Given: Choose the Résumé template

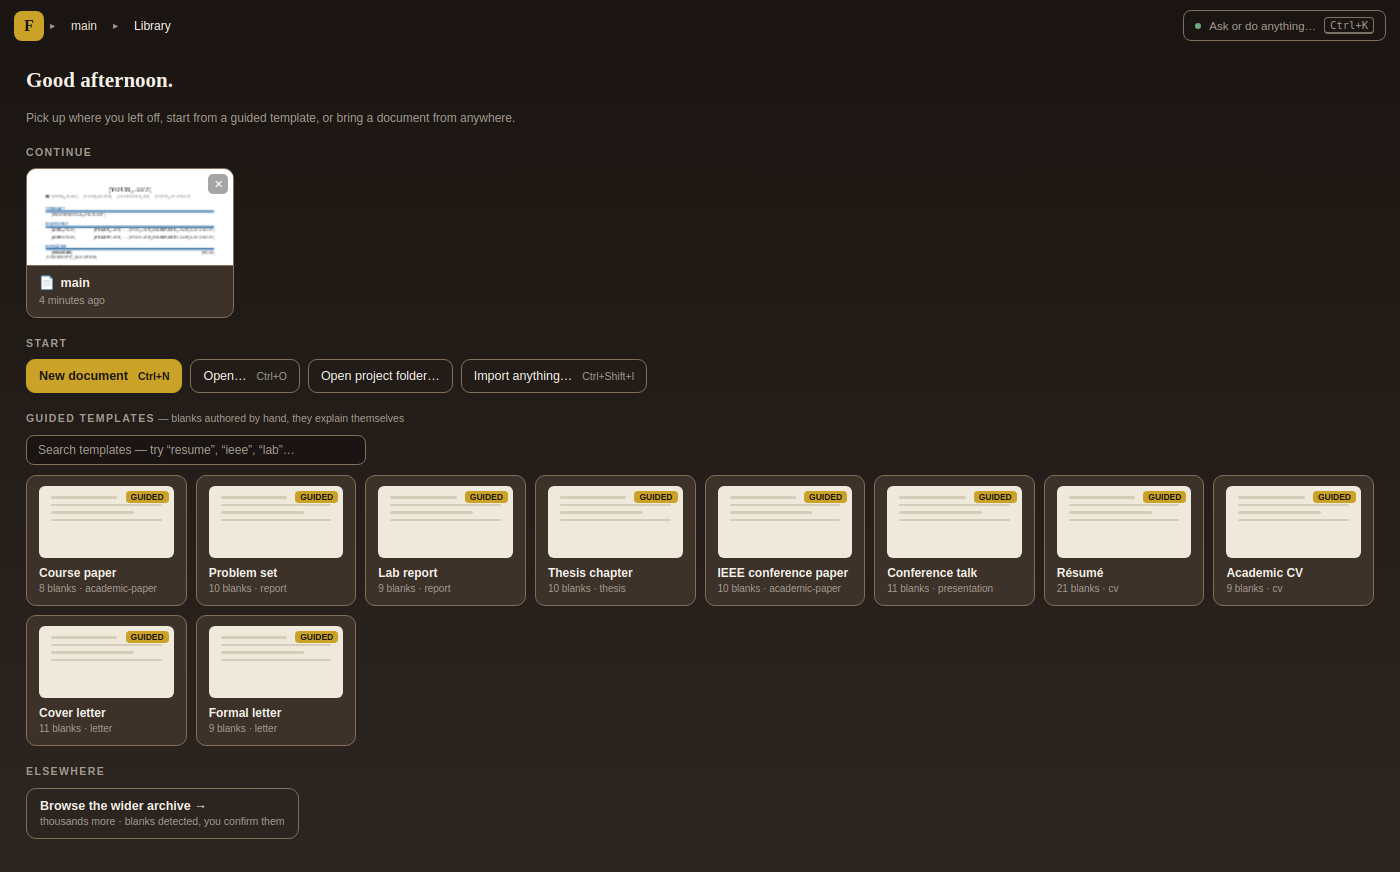Looking at the screenshot, I should [1124, 540].
